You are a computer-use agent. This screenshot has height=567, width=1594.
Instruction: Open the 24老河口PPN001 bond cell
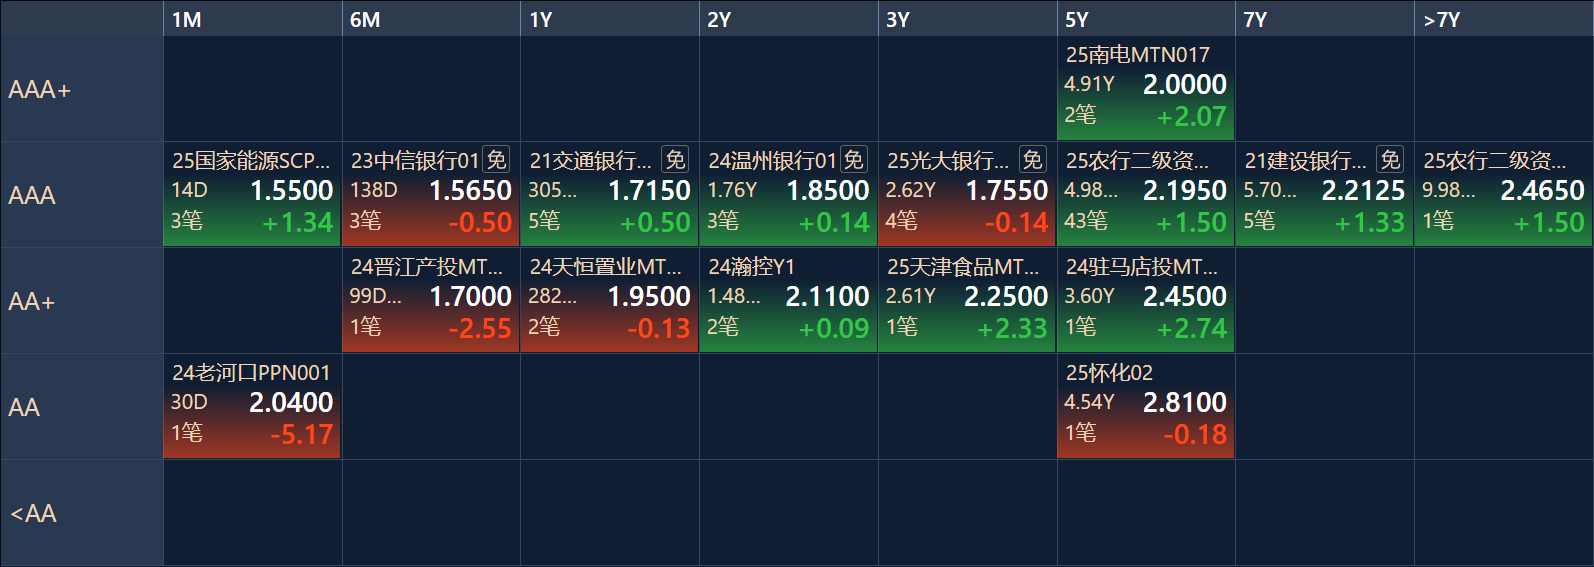[x=251, y=406]
